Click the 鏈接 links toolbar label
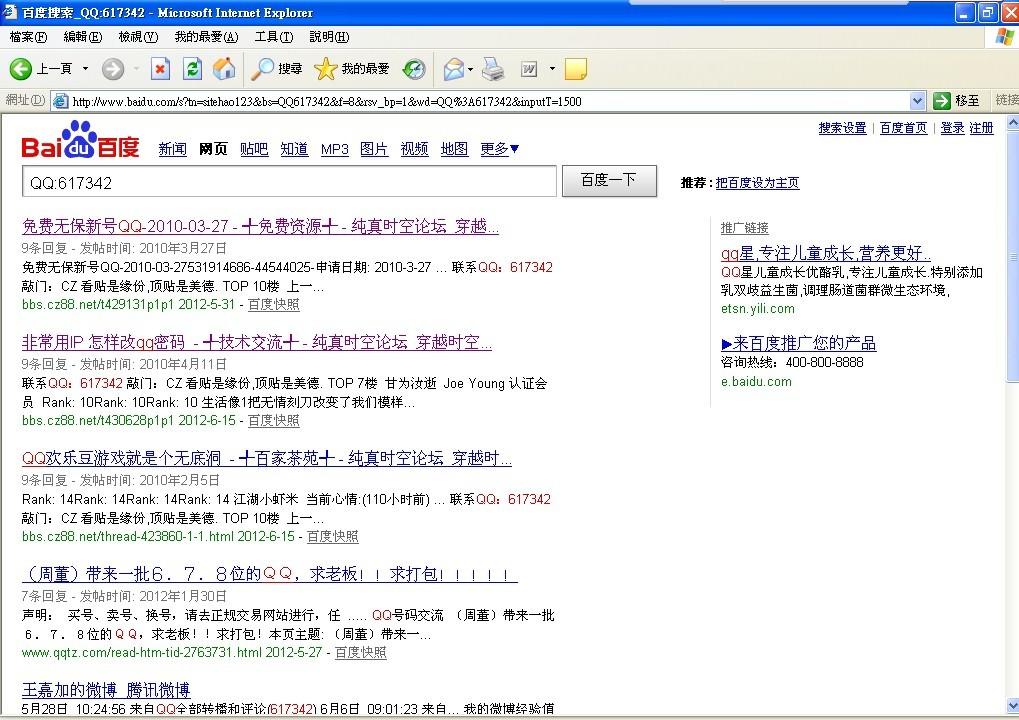The image size is (1019, 720). (x=1007, y=100)
